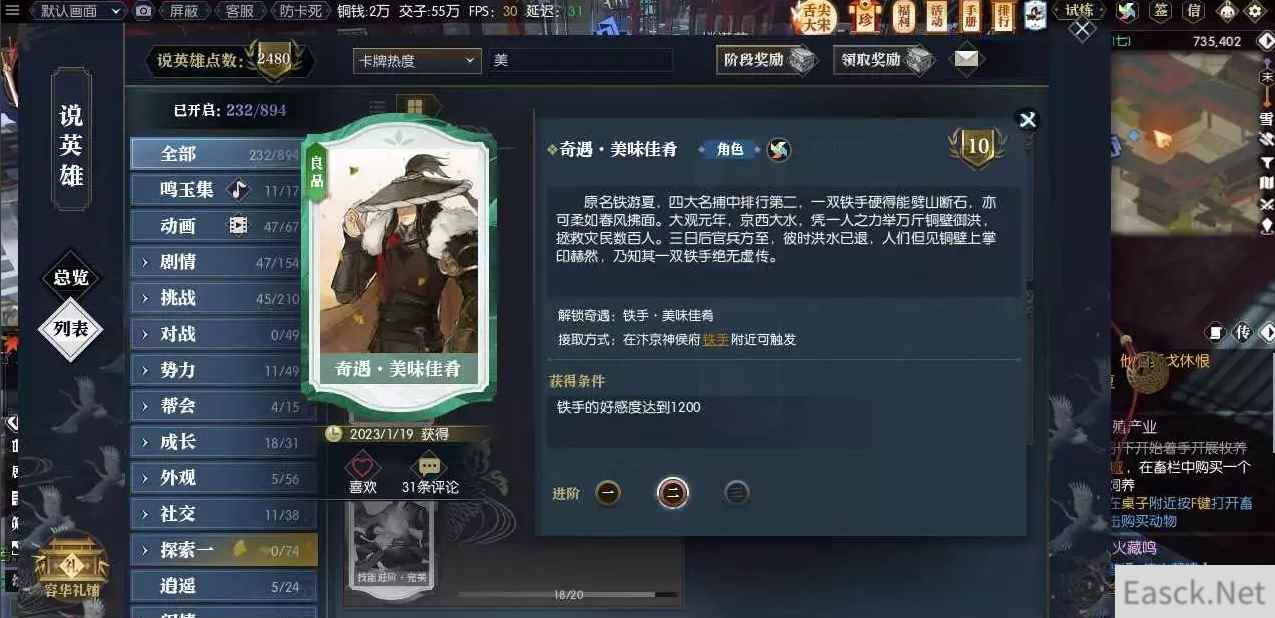The image size is (1275, 618).
Task: Click the pinwheel icon beside 角色 tag
Action: pyautogui.click(x=779, y=150)
